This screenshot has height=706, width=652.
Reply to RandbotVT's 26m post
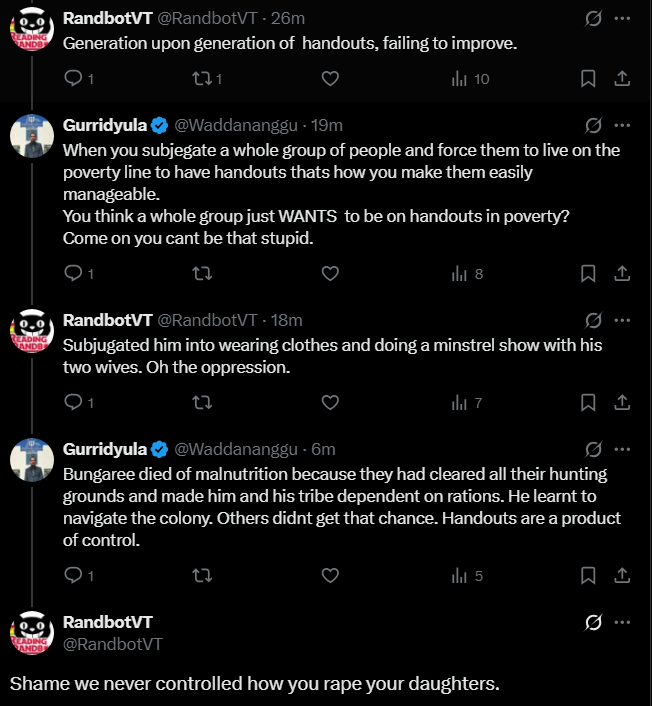pos(73,79)
